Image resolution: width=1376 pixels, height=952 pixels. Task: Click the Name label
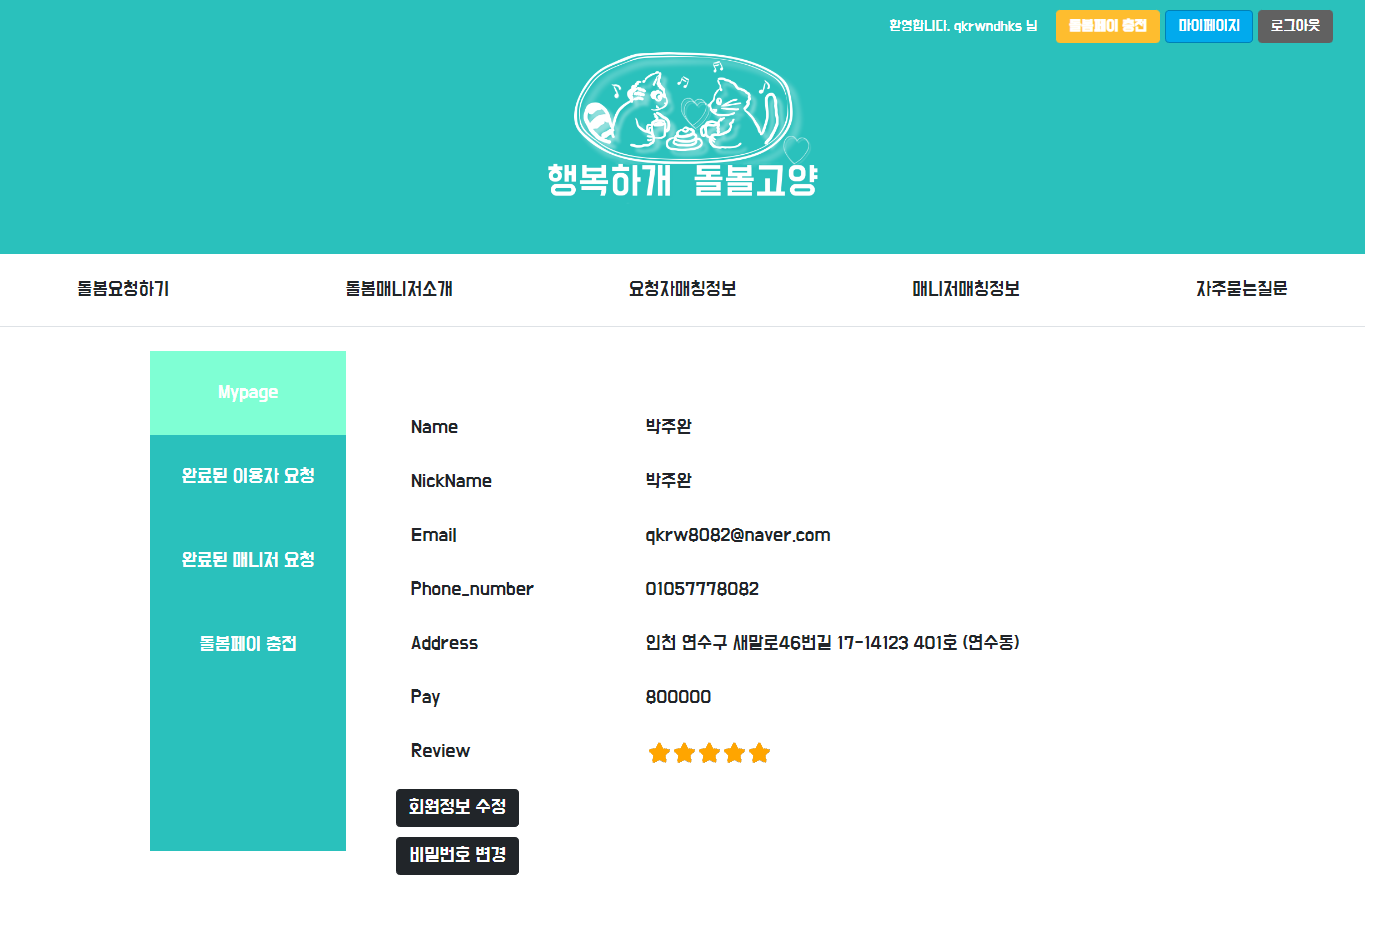coord(434,427)
